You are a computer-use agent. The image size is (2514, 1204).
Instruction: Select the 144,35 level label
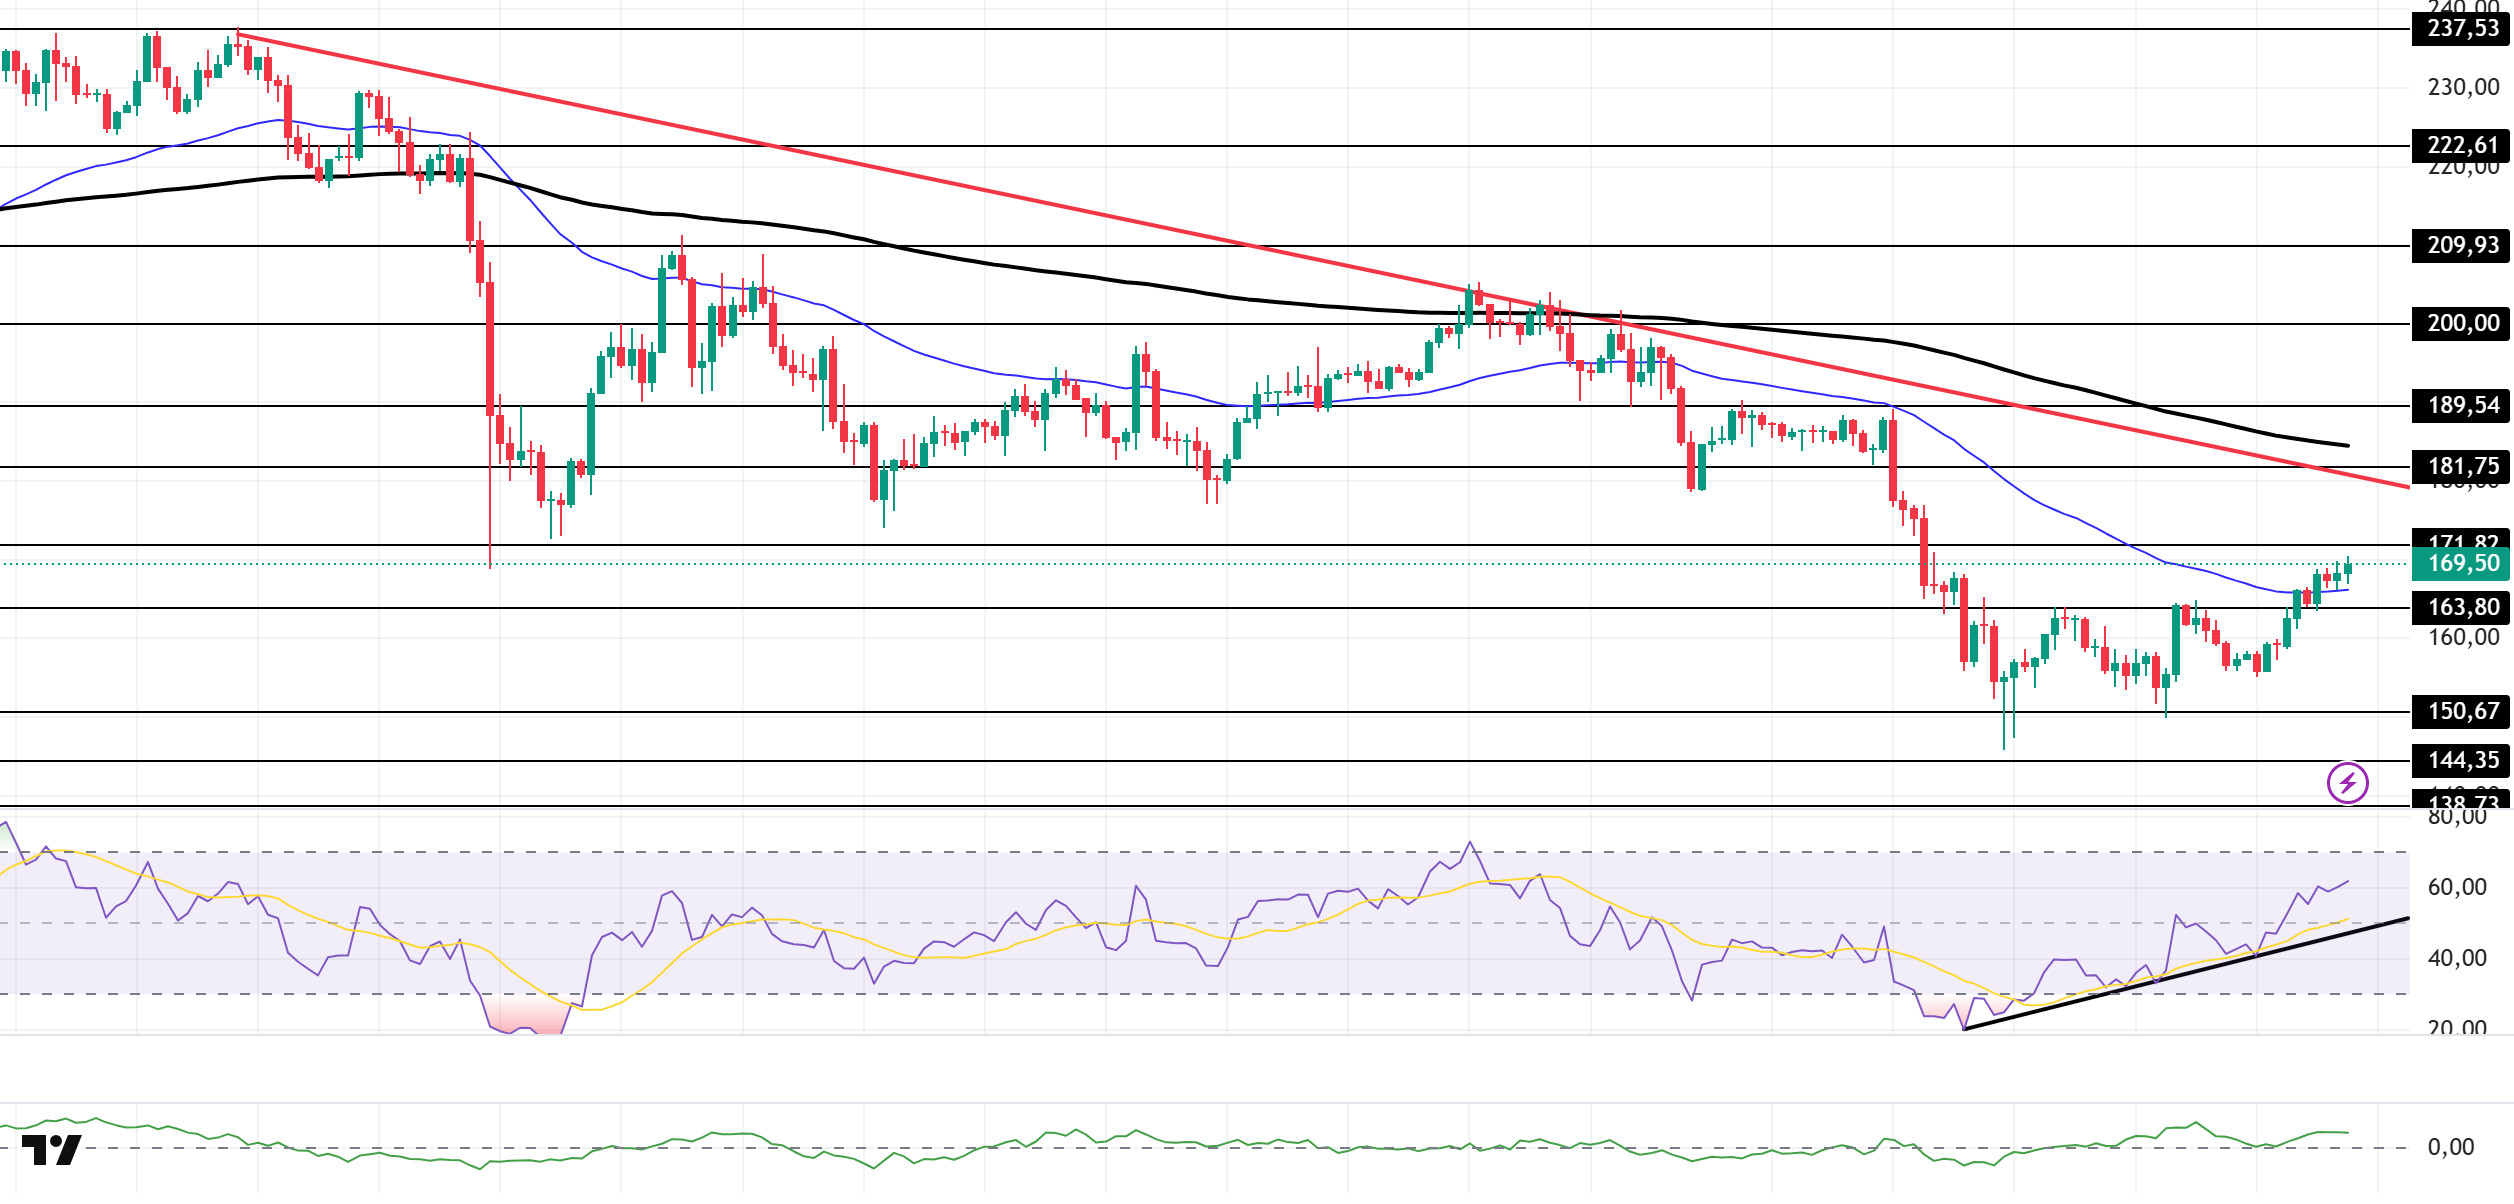click(x=2462, y=760)
